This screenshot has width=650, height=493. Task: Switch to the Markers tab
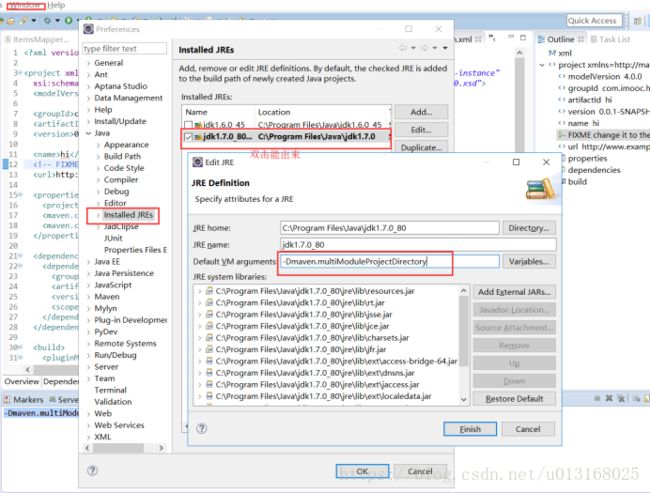coord(24,399)
